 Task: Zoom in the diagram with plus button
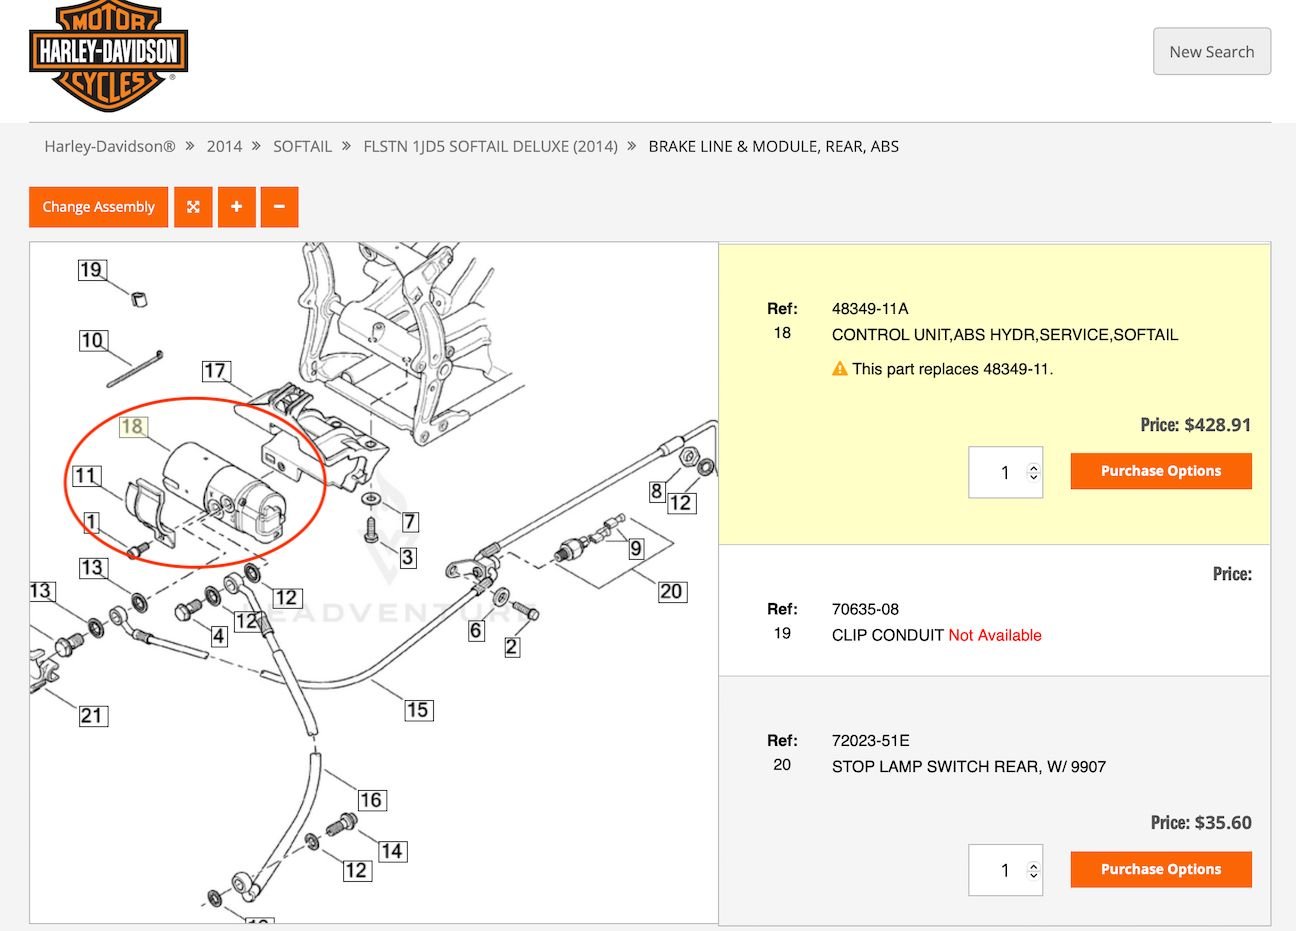tap(236, 207)
